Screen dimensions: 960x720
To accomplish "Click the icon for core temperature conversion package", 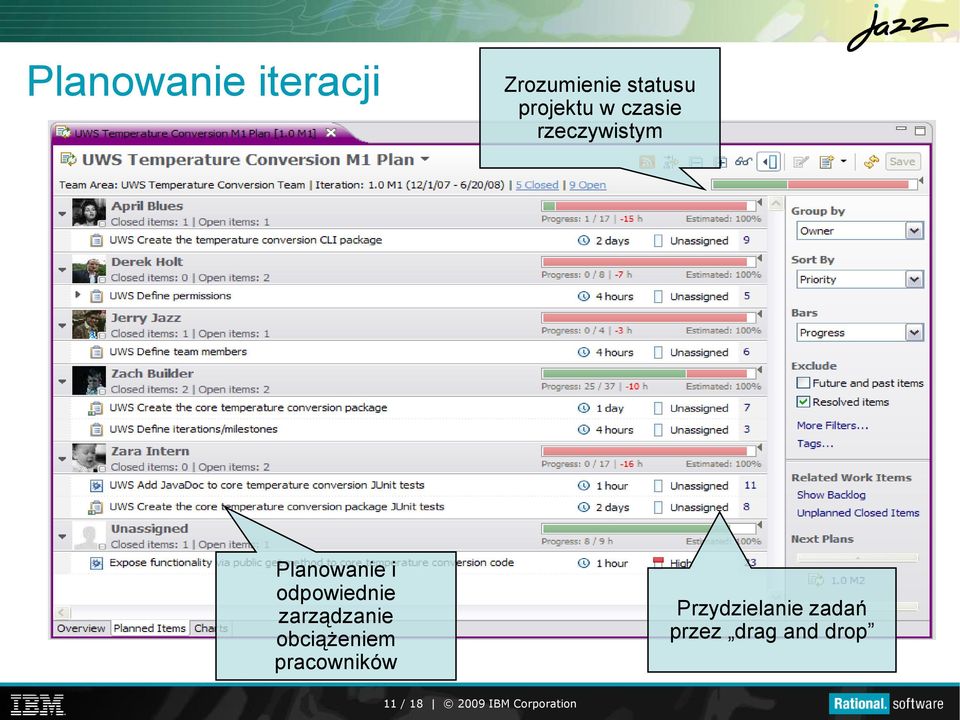I will tap(96, 408).
